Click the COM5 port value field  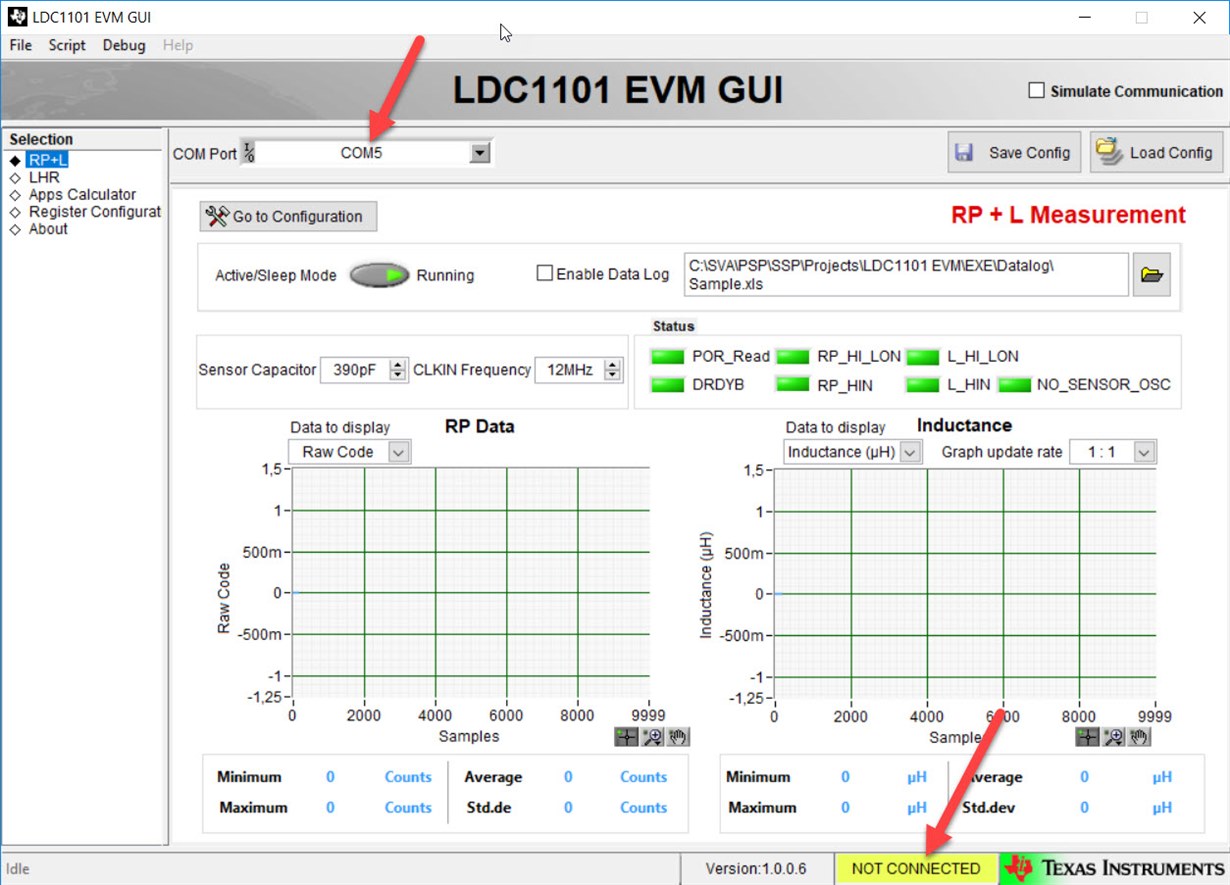coord(361,153)
